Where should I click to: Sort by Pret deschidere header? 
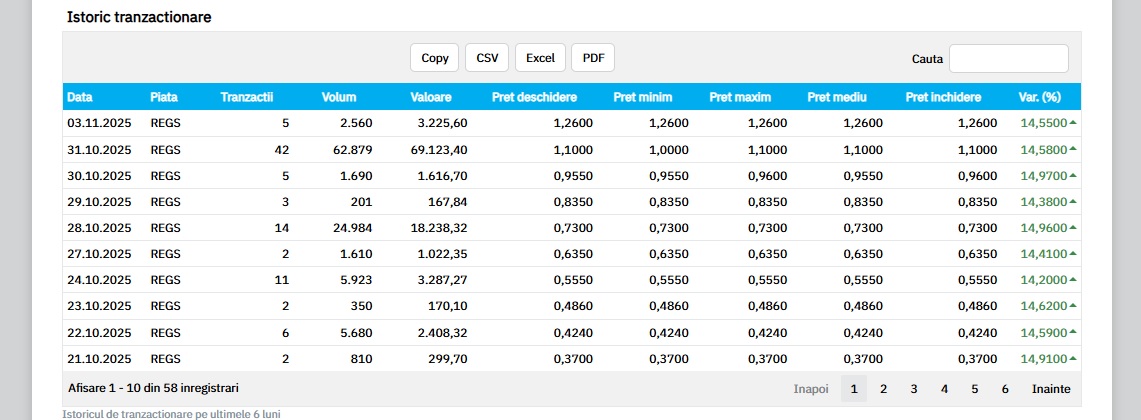click(534, 97)
